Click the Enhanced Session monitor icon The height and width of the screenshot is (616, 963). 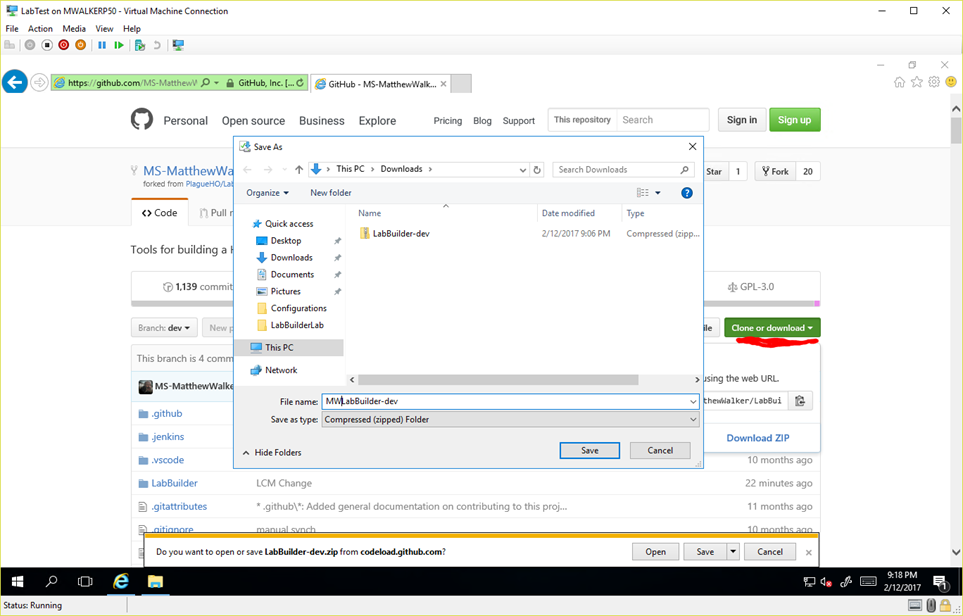pyautogui.click(x=178, y=45)
